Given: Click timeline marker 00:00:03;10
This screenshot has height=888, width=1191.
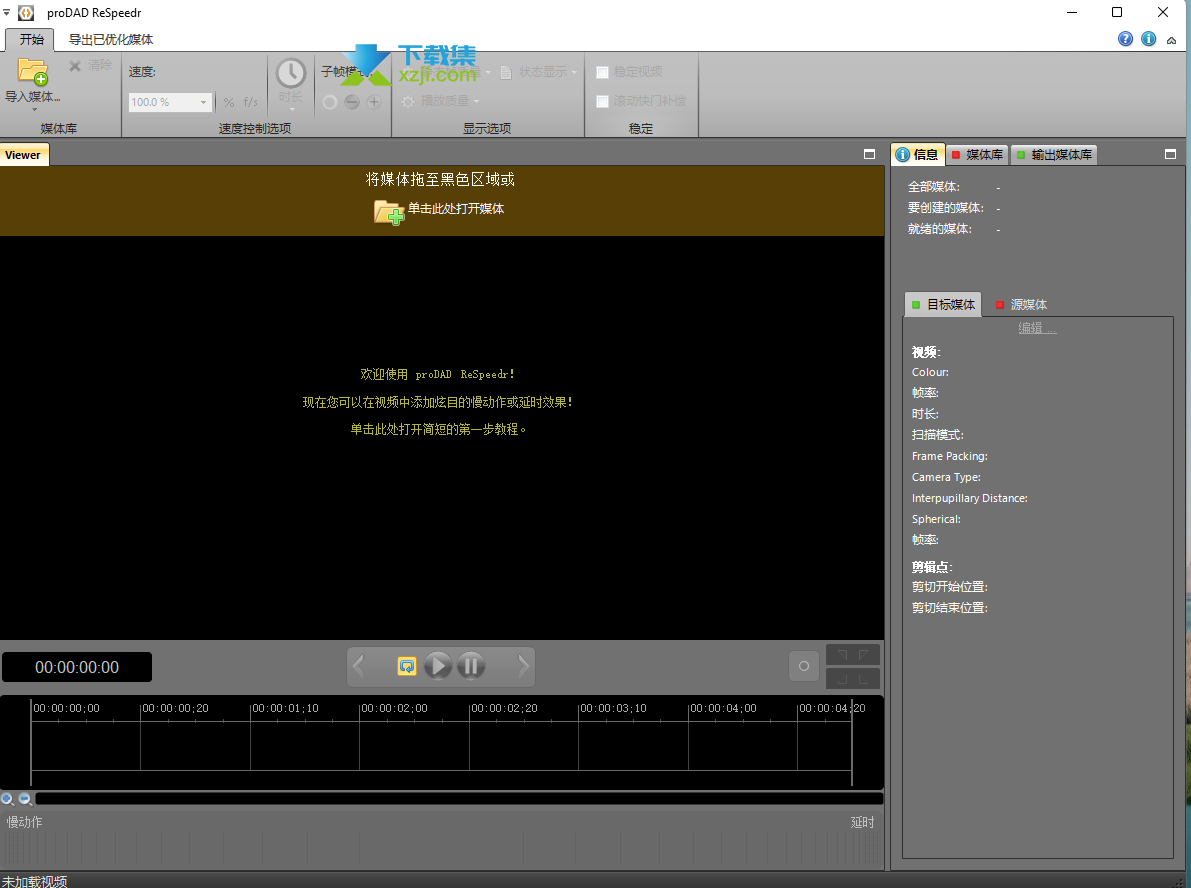Looking at the screenshot, I should (613, 709).
